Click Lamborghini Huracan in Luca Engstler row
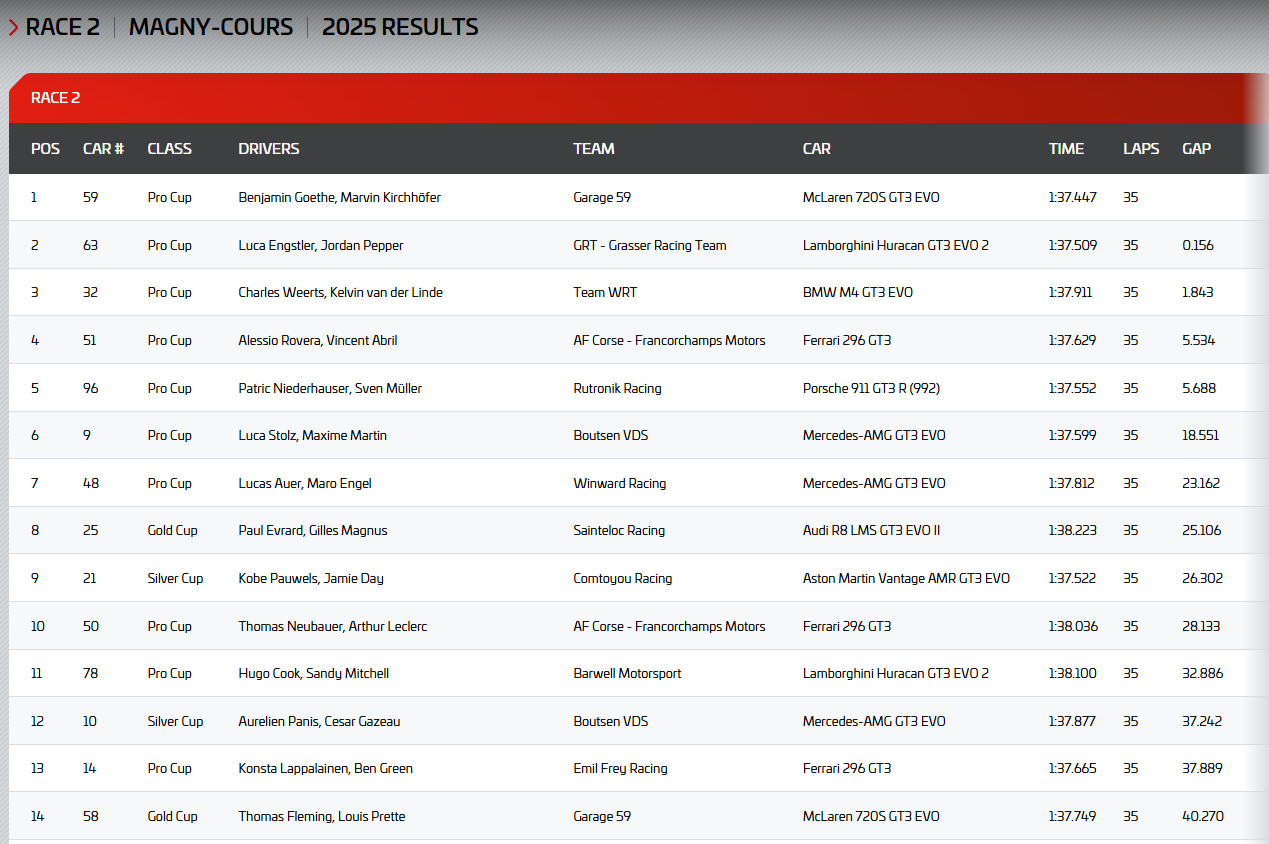This screenshot has width=1269, height=844. (x=896, y=245)
